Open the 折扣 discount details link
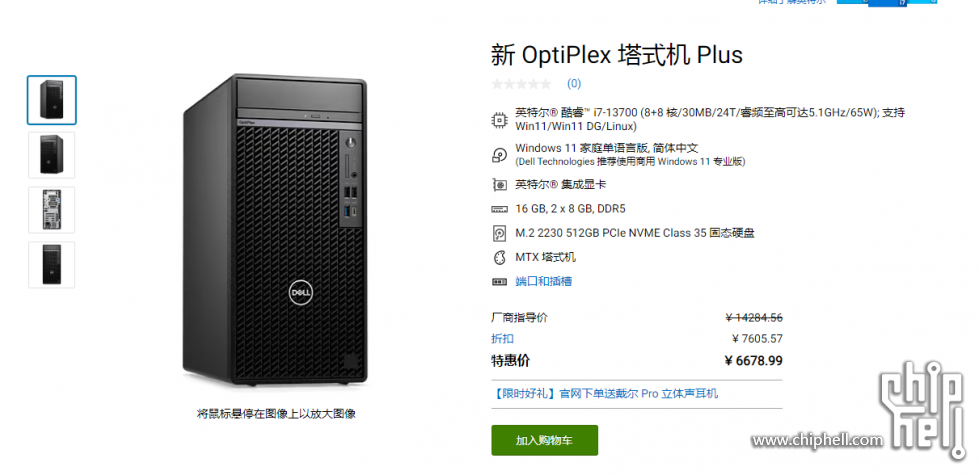 pyautogui.click(x=503, y=339)
